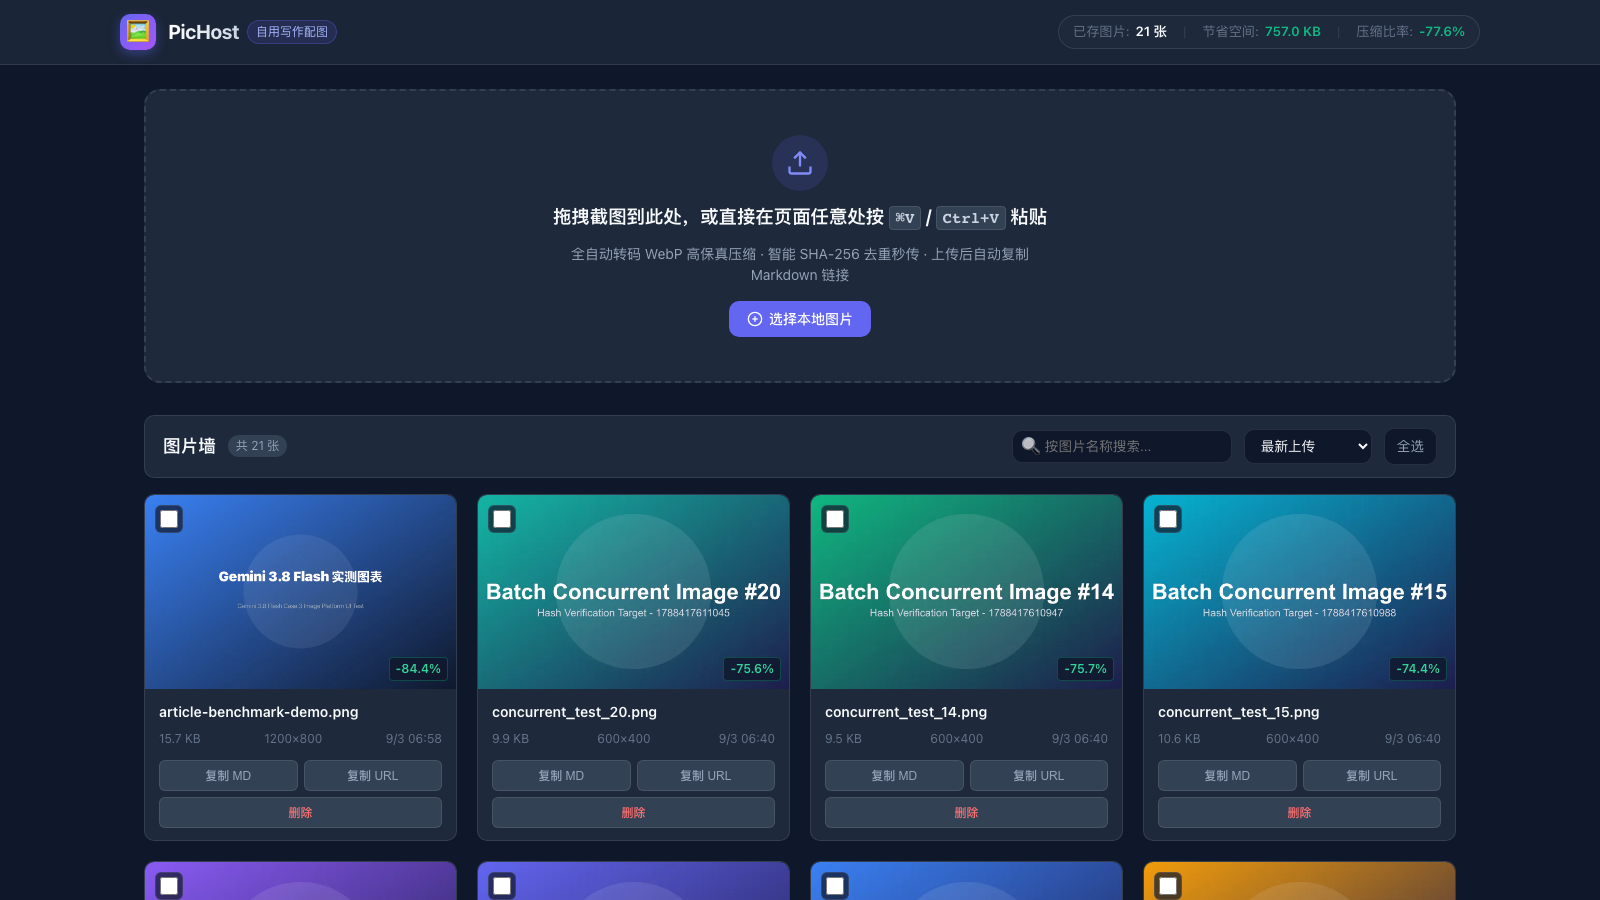Select the concurrent_test_15.png checkbox

[1168, 519]
